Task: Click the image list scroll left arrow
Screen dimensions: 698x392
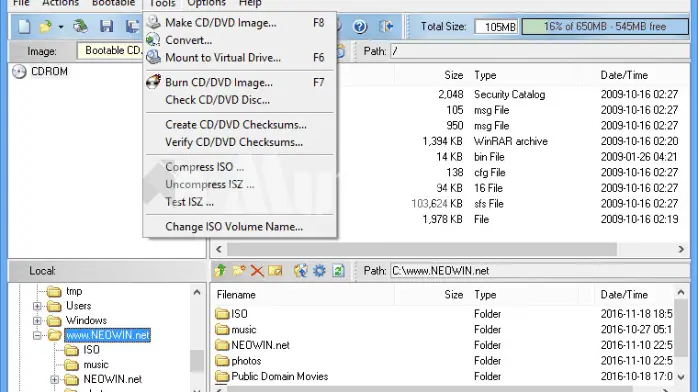Action: click(x=219, y=249)
